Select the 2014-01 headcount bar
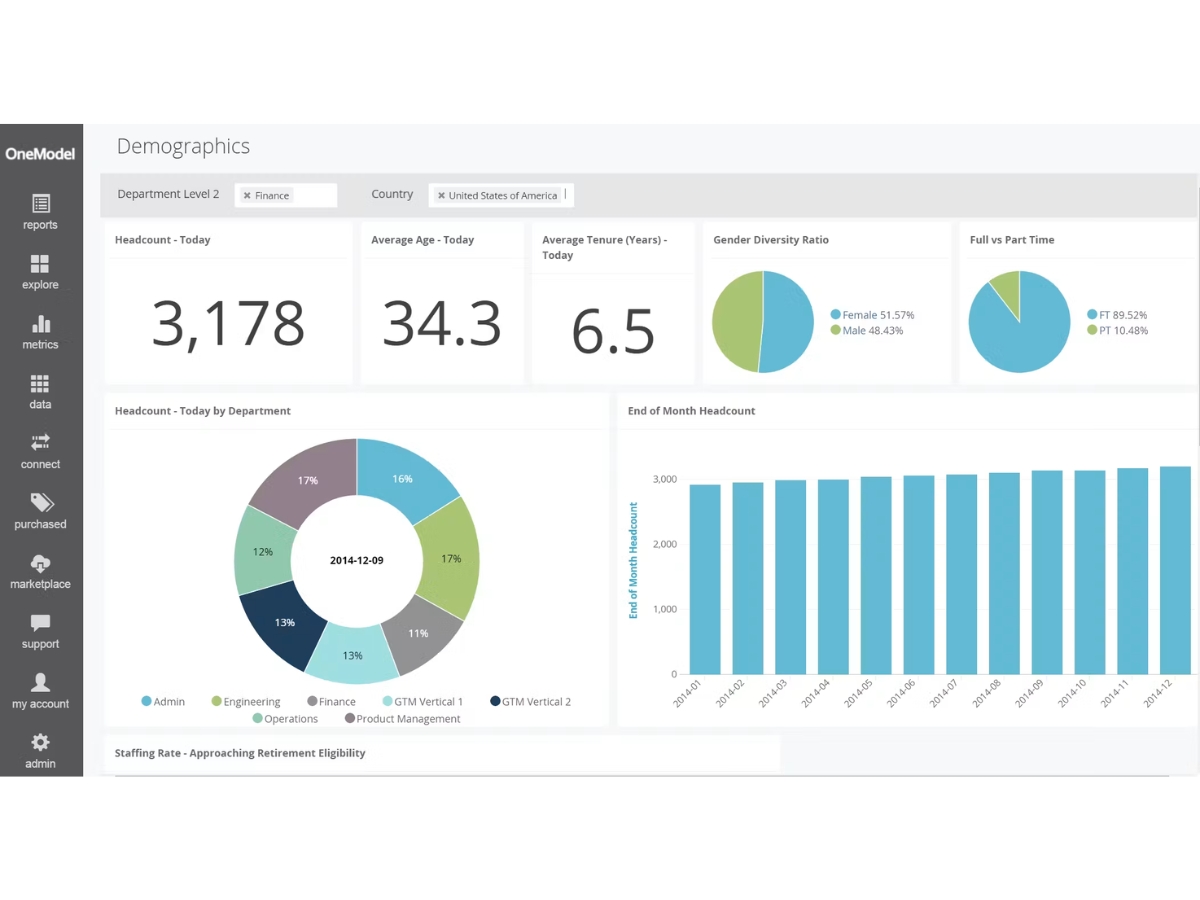The image size is (1200, 900). (x=705, y=579)
